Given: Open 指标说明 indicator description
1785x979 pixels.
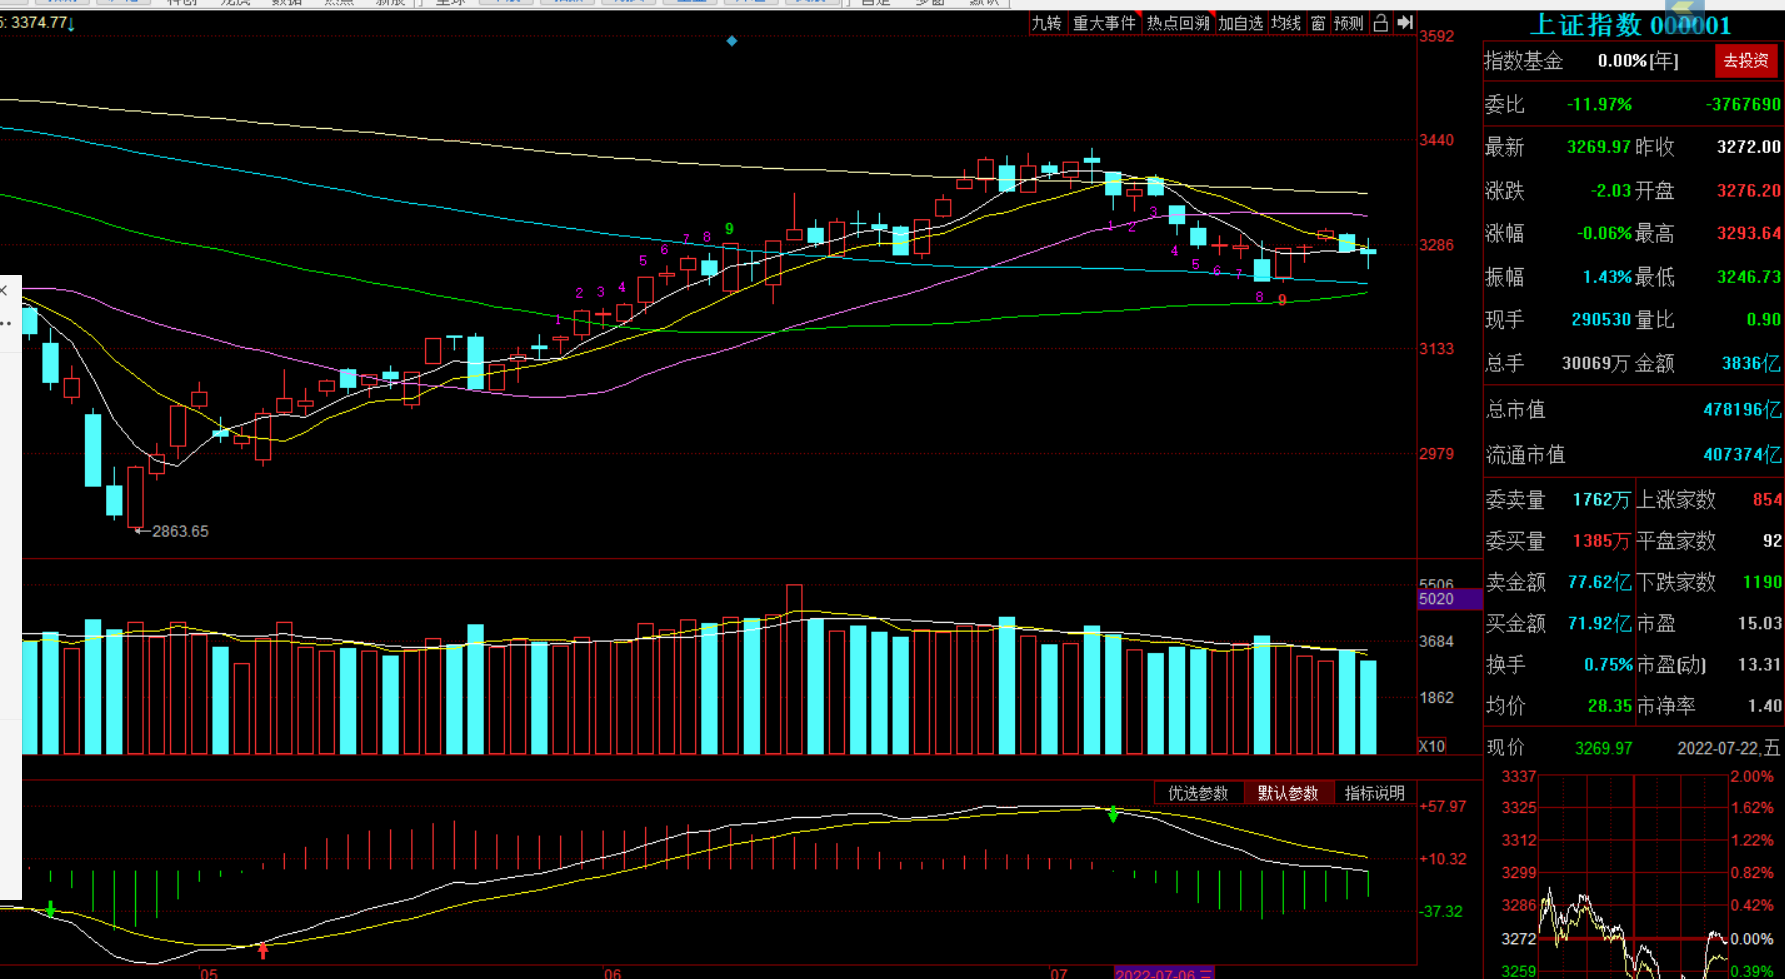Looking at the screenshot, I should (x=1375, y=793).
